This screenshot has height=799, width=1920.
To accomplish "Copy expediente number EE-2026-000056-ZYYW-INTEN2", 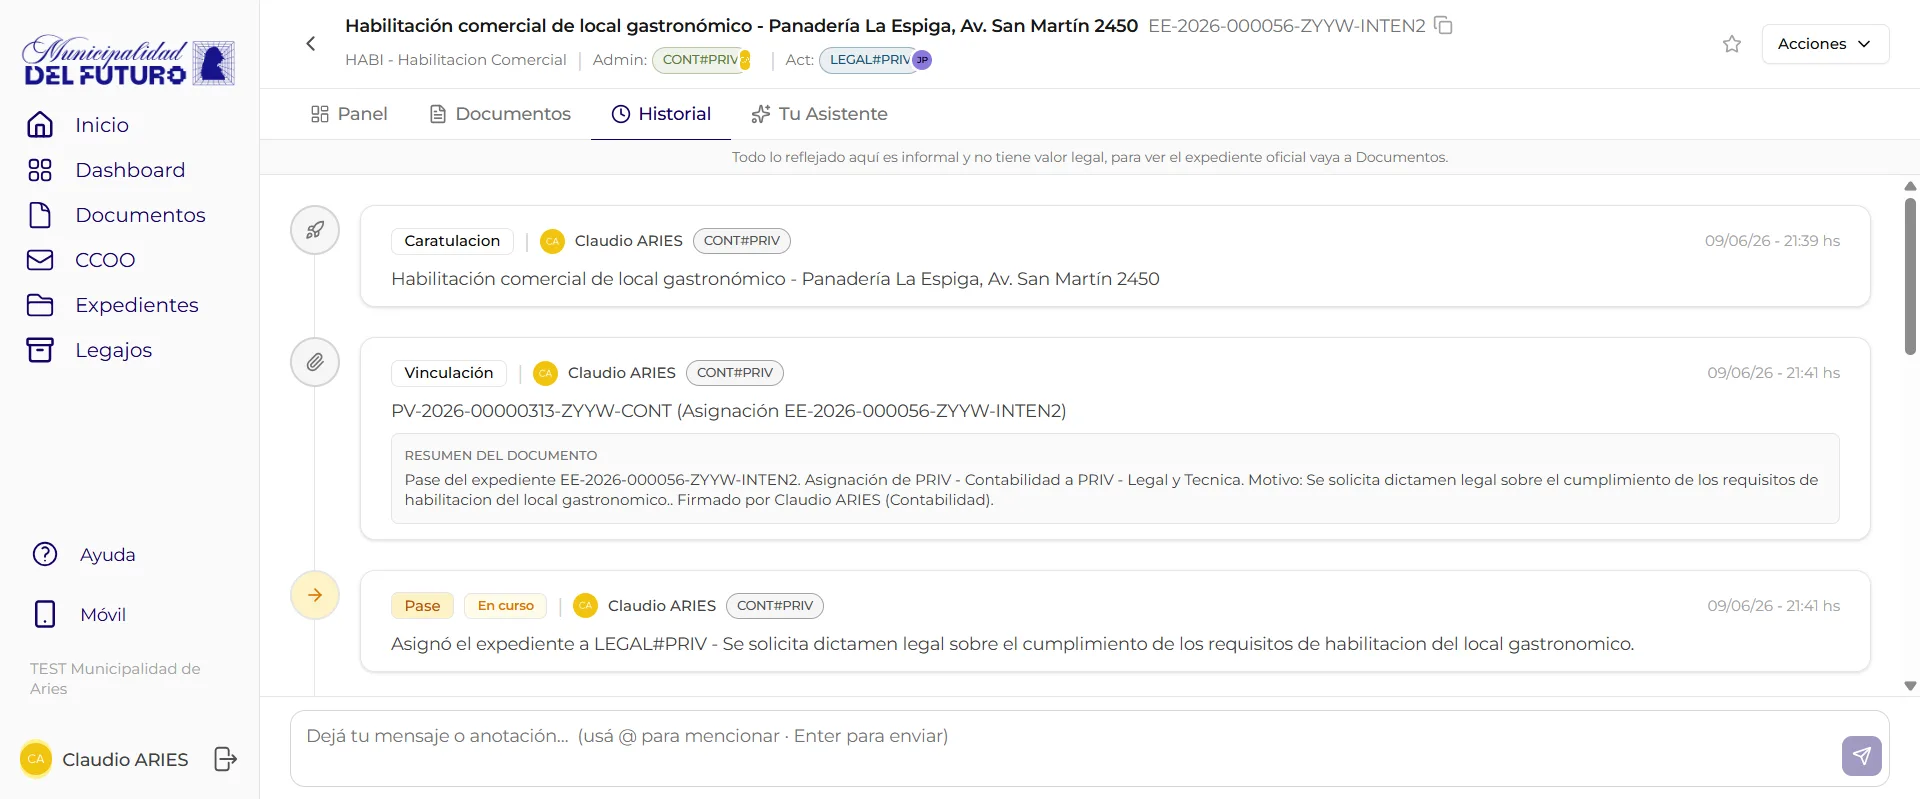I will pos(1443,25).
